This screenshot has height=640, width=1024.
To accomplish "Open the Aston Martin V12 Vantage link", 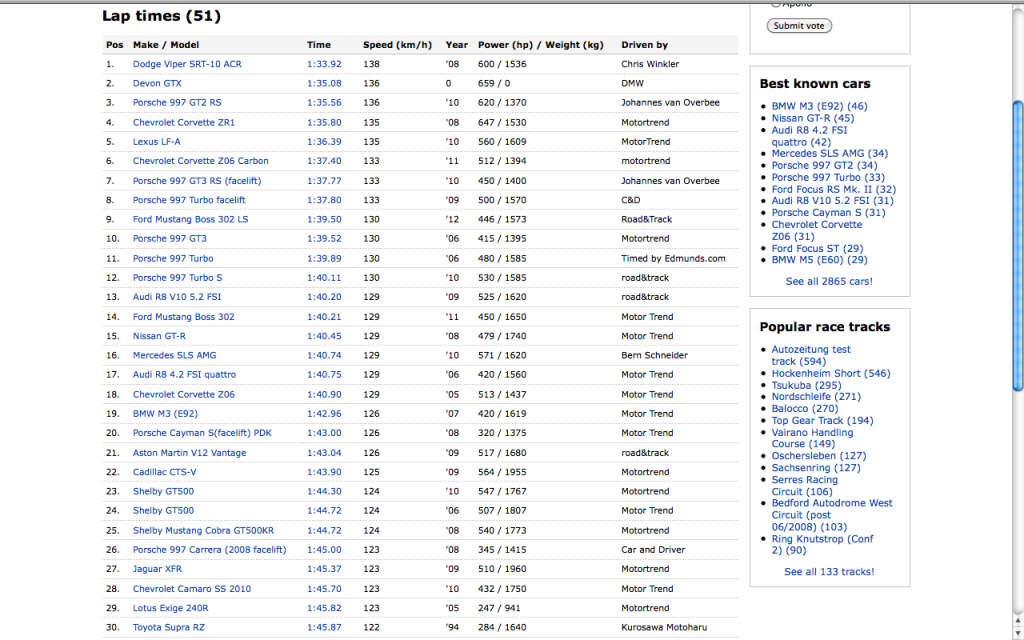I will [189, 453].
